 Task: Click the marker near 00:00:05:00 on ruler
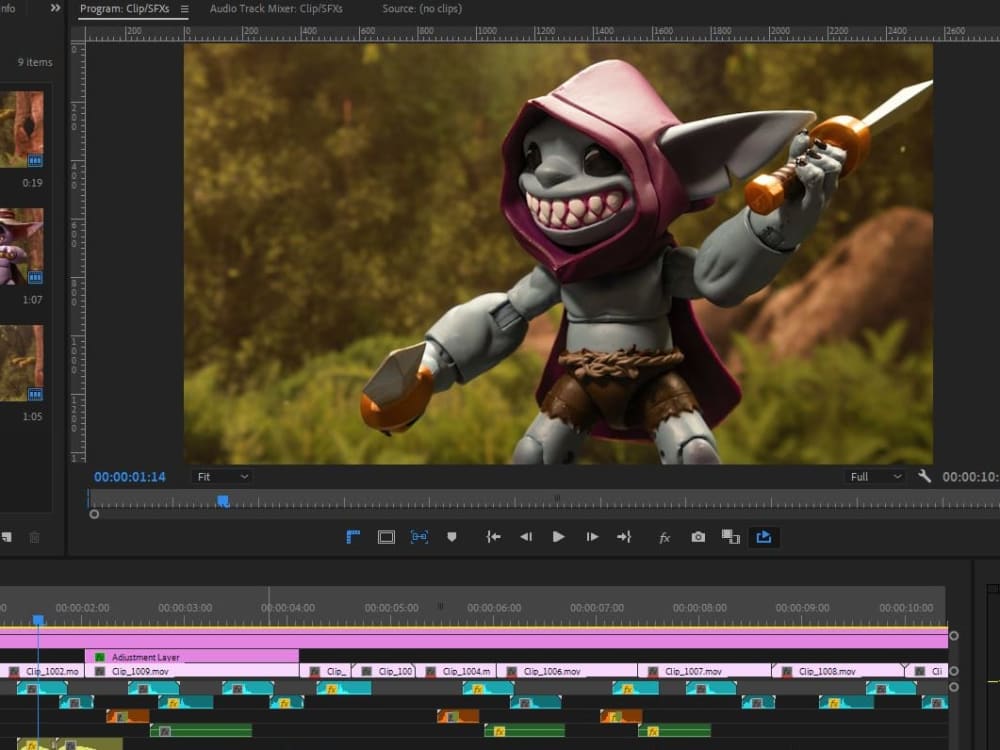(440, 606)
